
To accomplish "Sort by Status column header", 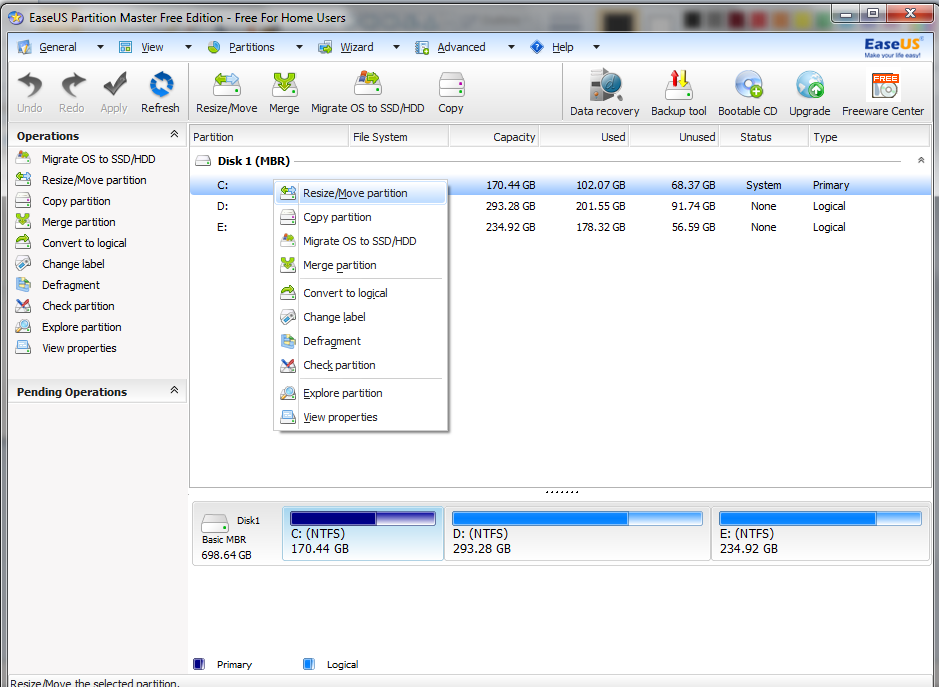I will click(764, 137).
